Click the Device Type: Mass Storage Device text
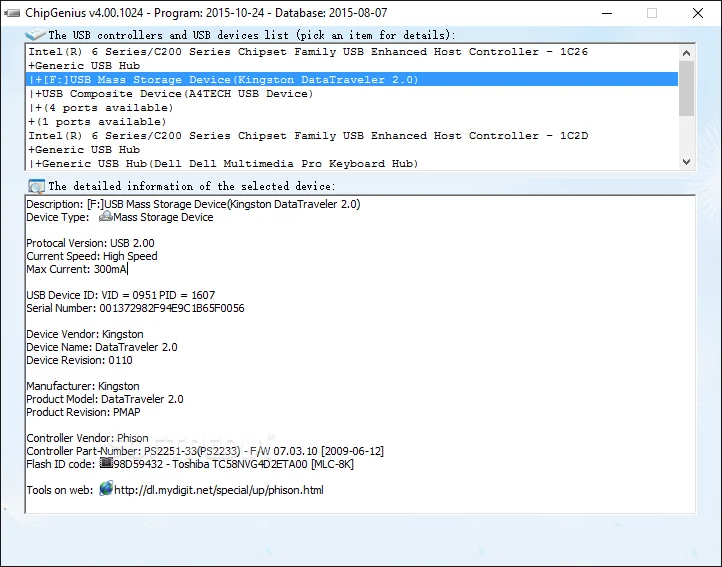Viewport: 722px width, 567px height. 120,217
